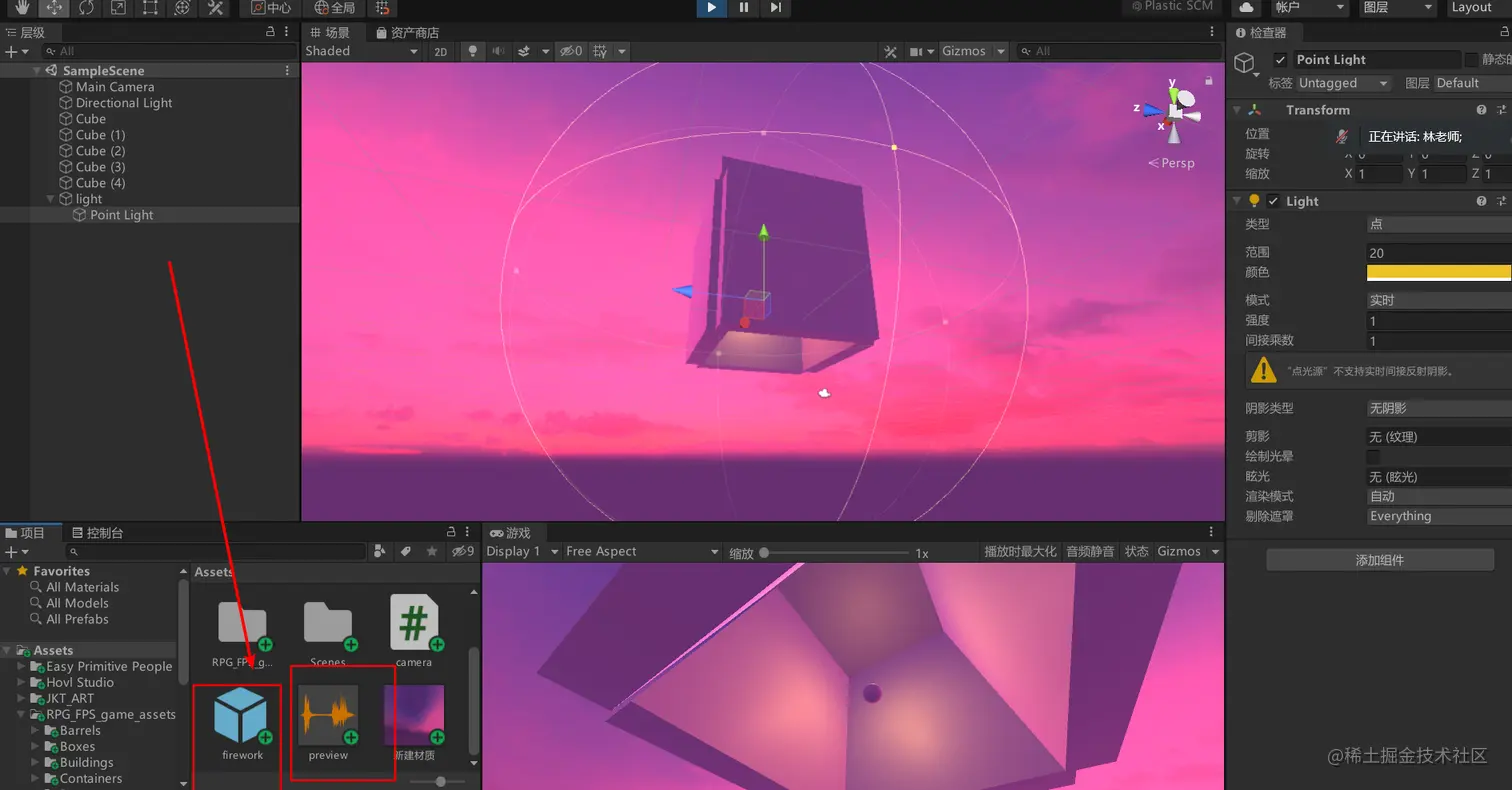Click the Search by Label tag icon
This screenshot has width=1512, height=790.
coord(406,551)
